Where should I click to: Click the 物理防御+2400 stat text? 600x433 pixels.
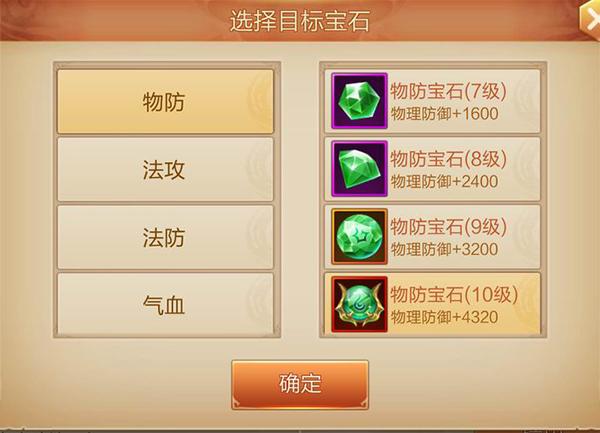tap(444, 182)
